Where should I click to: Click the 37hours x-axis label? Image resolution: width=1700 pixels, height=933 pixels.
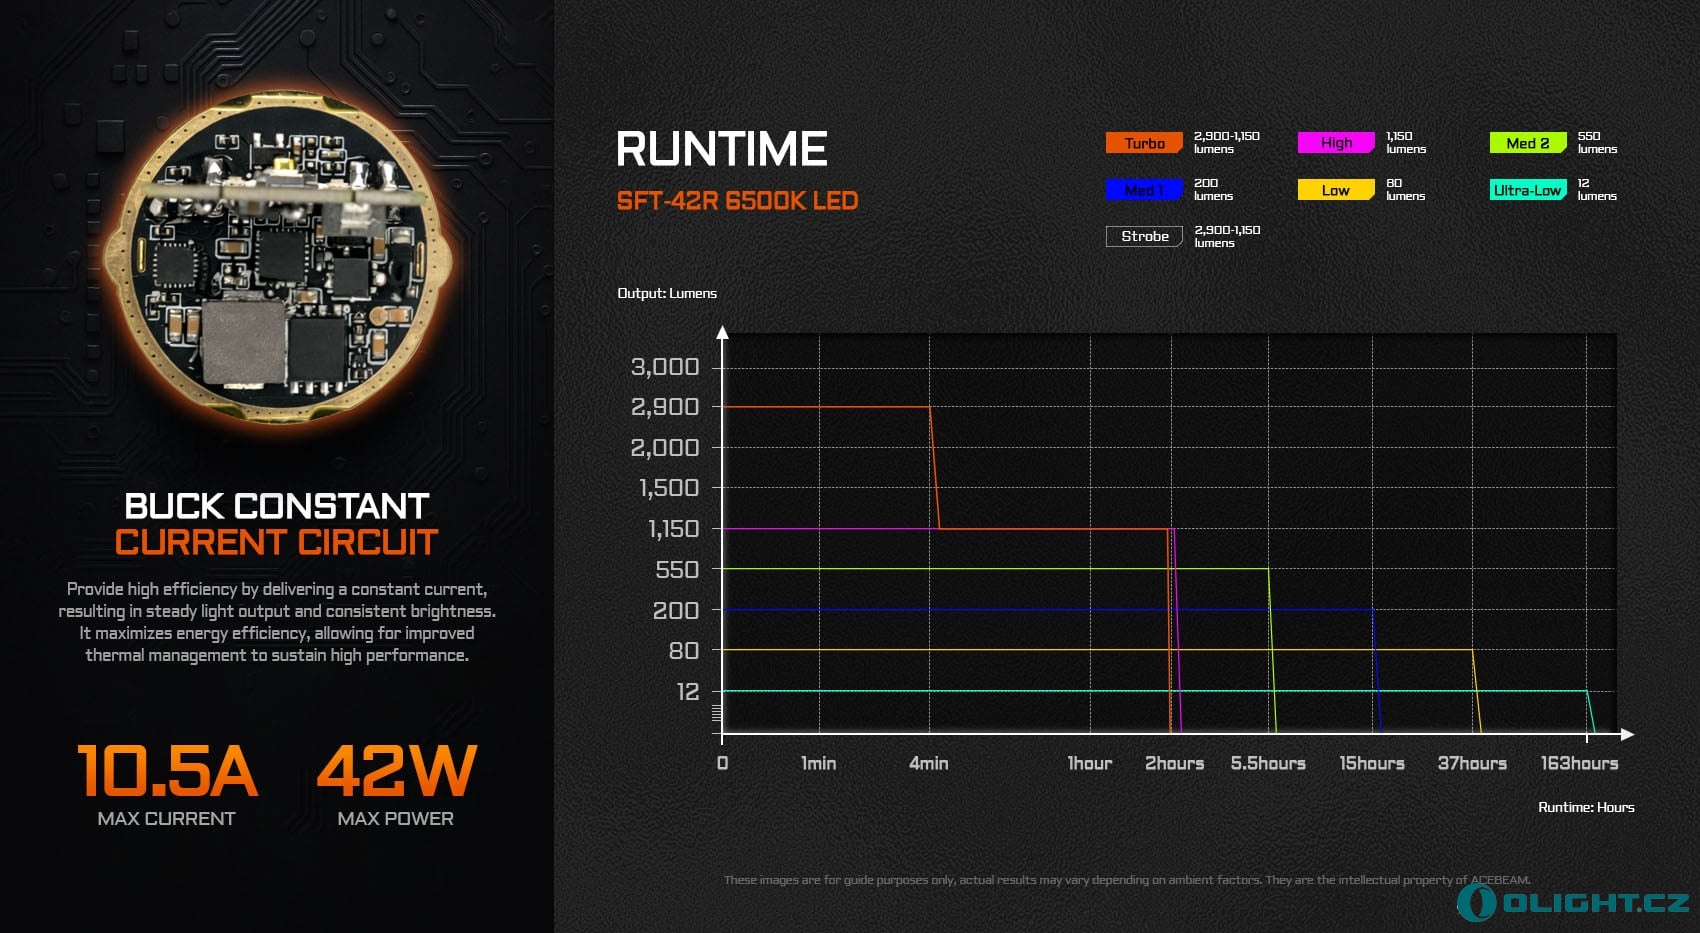pyautogui.click(x=1472, y=763)
